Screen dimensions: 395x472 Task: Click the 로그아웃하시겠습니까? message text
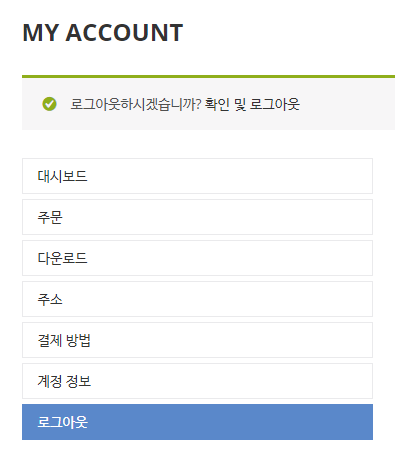point(136,104)
